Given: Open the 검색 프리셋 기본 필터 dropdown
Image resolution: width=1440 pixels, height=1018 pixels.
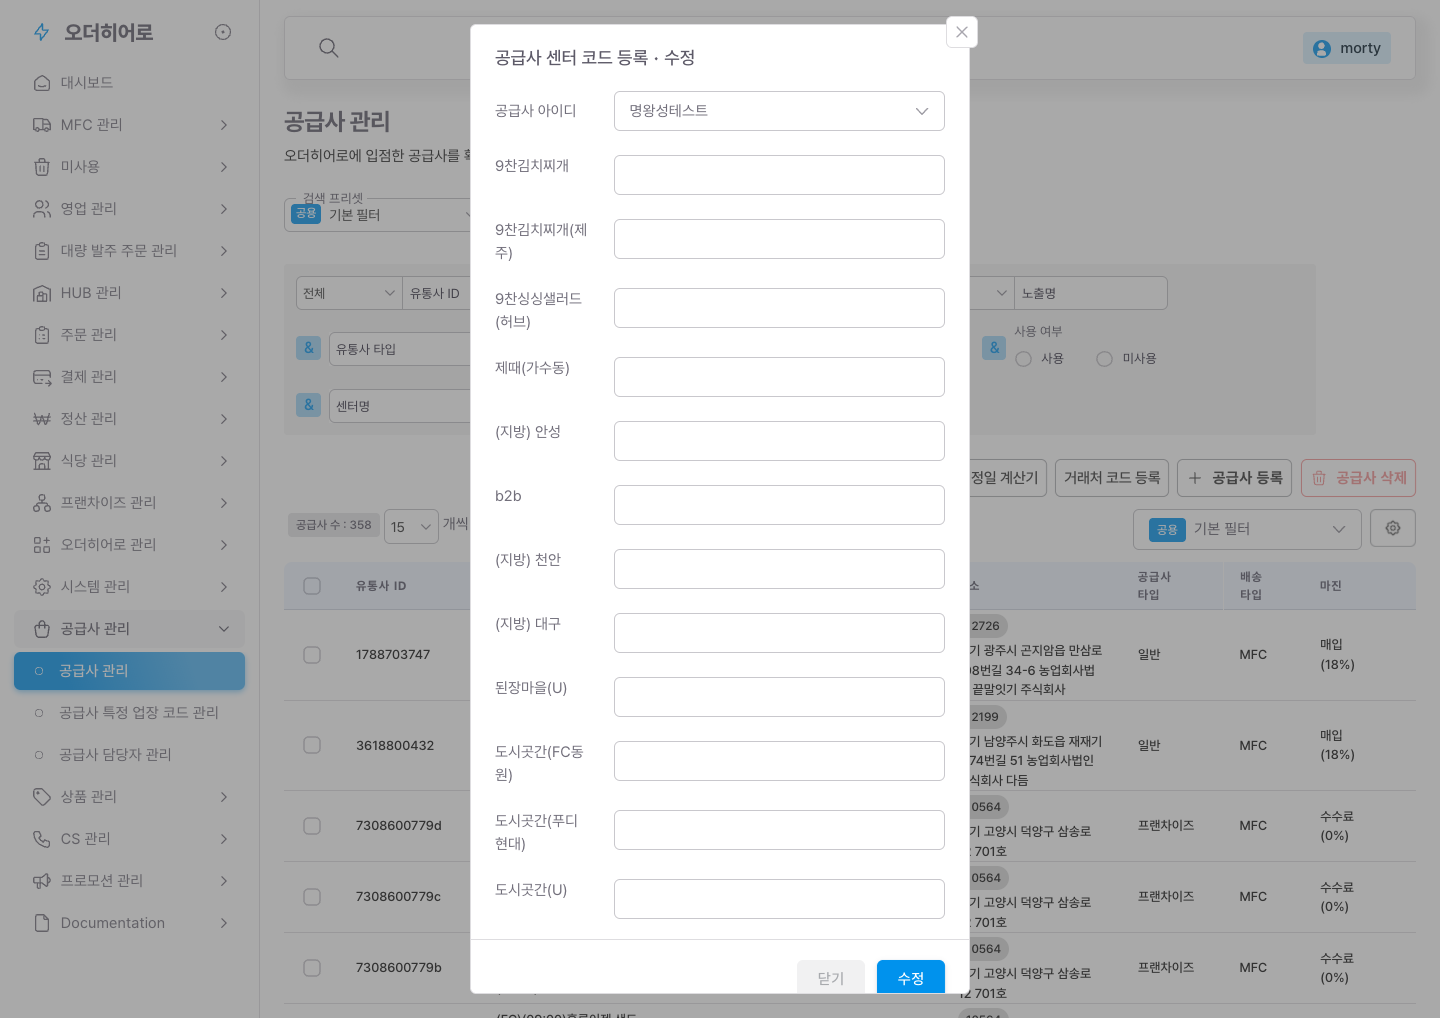Looking at the screenshot, I should tap(378, 214).
